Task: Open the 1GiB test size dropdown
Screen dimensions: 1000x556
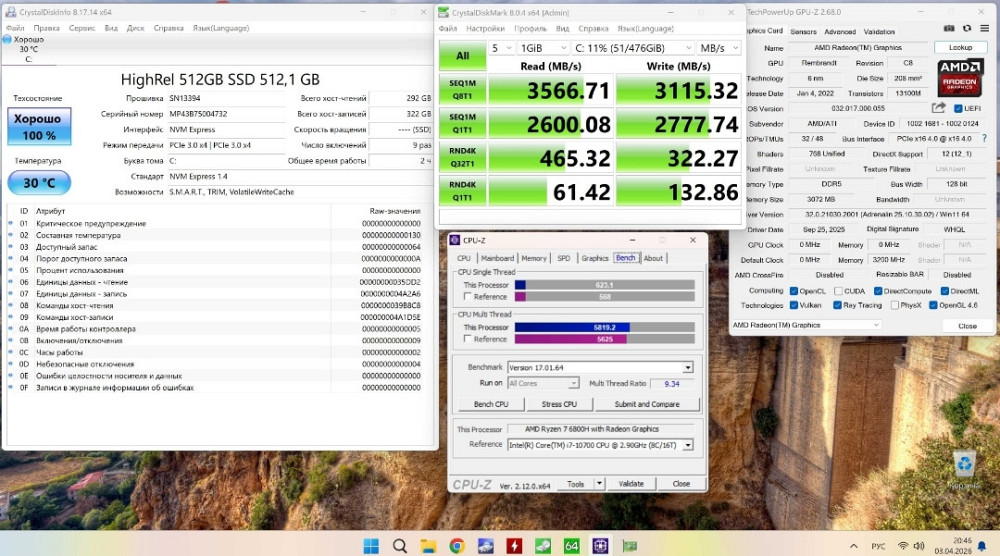Action: click(x=541, y=48)
